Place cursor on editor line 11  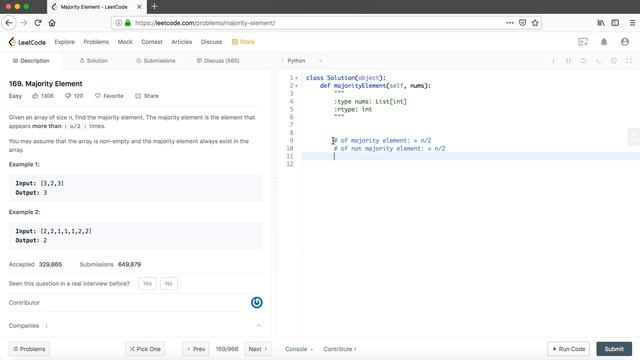click(x=471, y=156)
